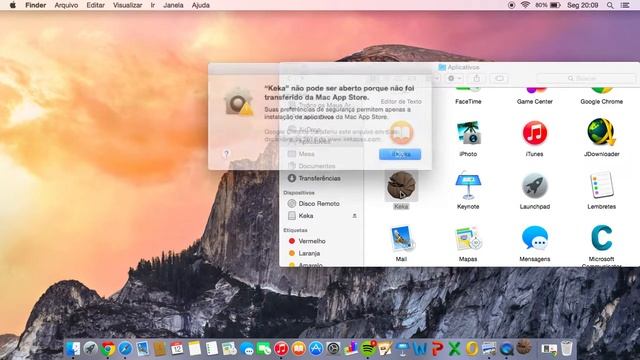Viewport: 640px width, 360px height.
Task: Click the Share button in Finder toolbar
Action: coord(476,78)
